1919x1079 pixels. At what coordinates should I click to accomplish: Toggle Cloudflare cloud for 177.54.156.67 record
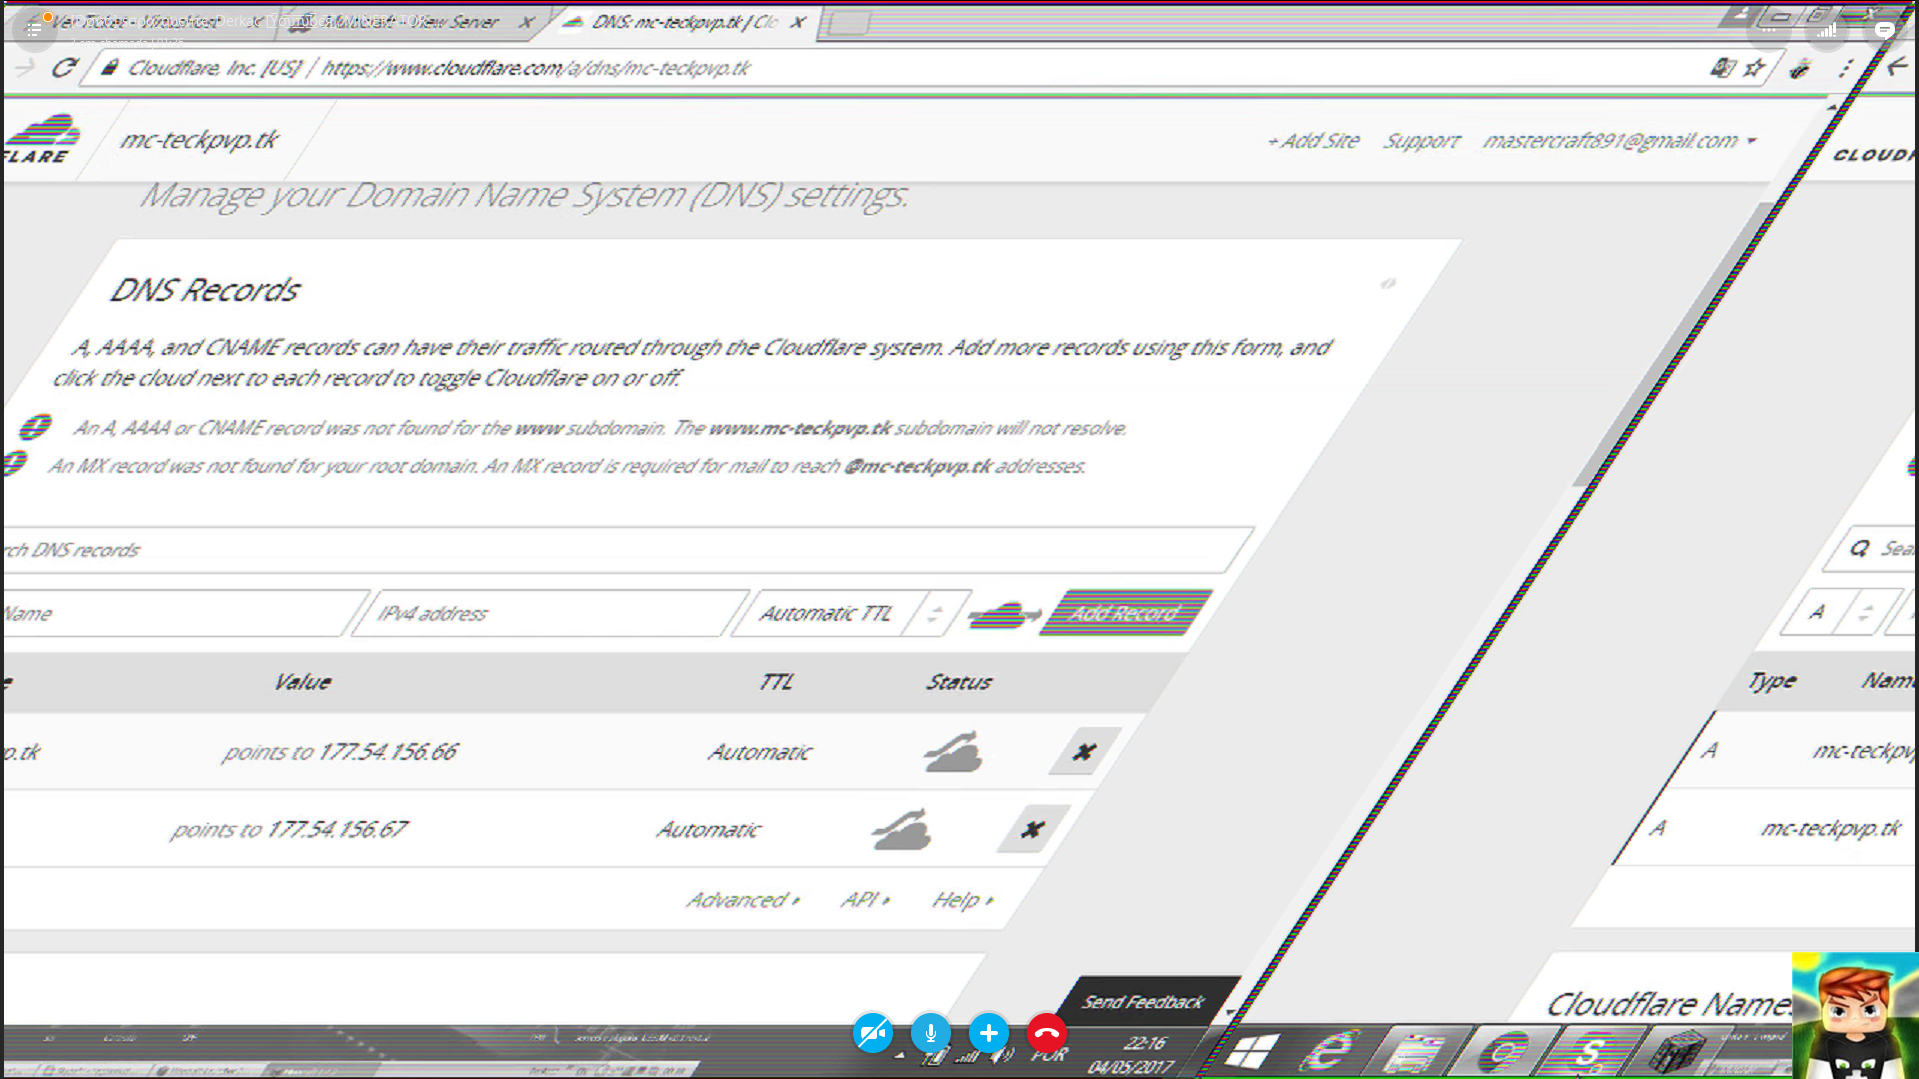(901, 830)
